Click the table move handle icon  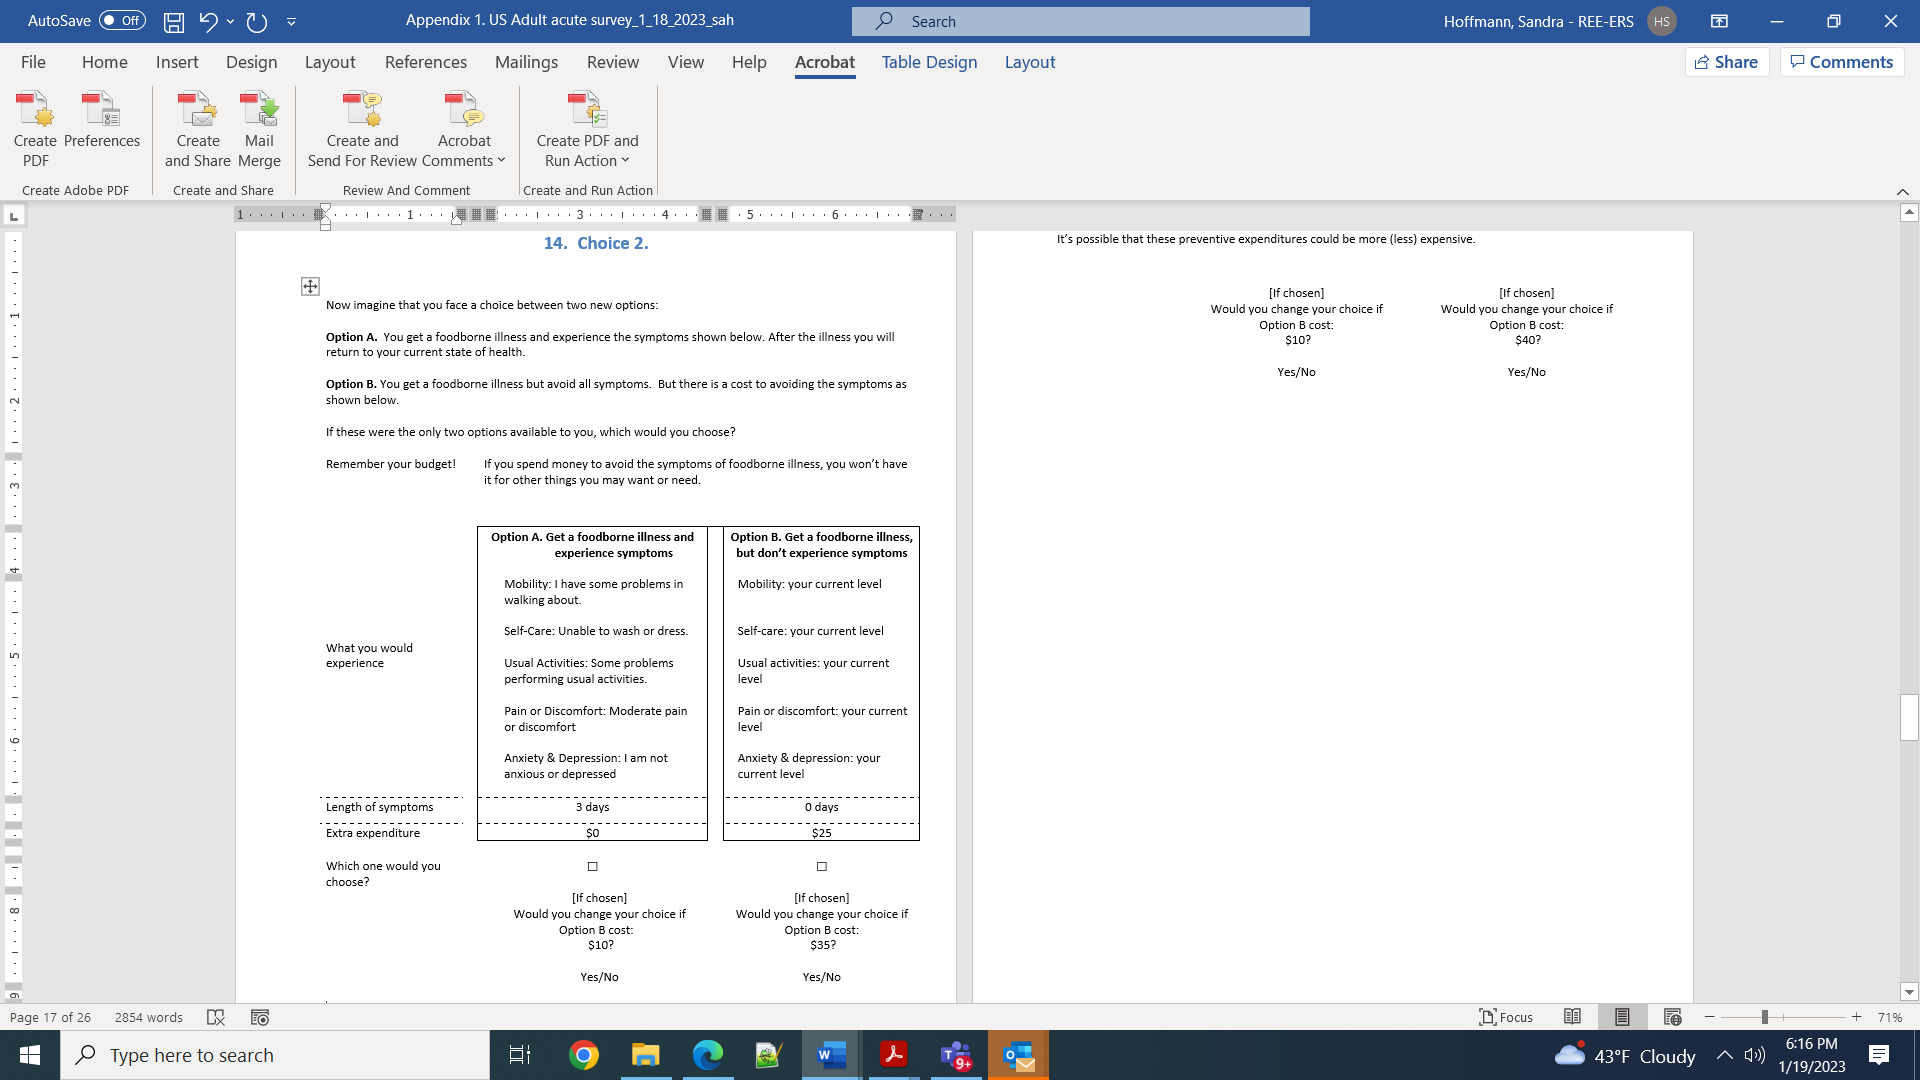point(310,287)
